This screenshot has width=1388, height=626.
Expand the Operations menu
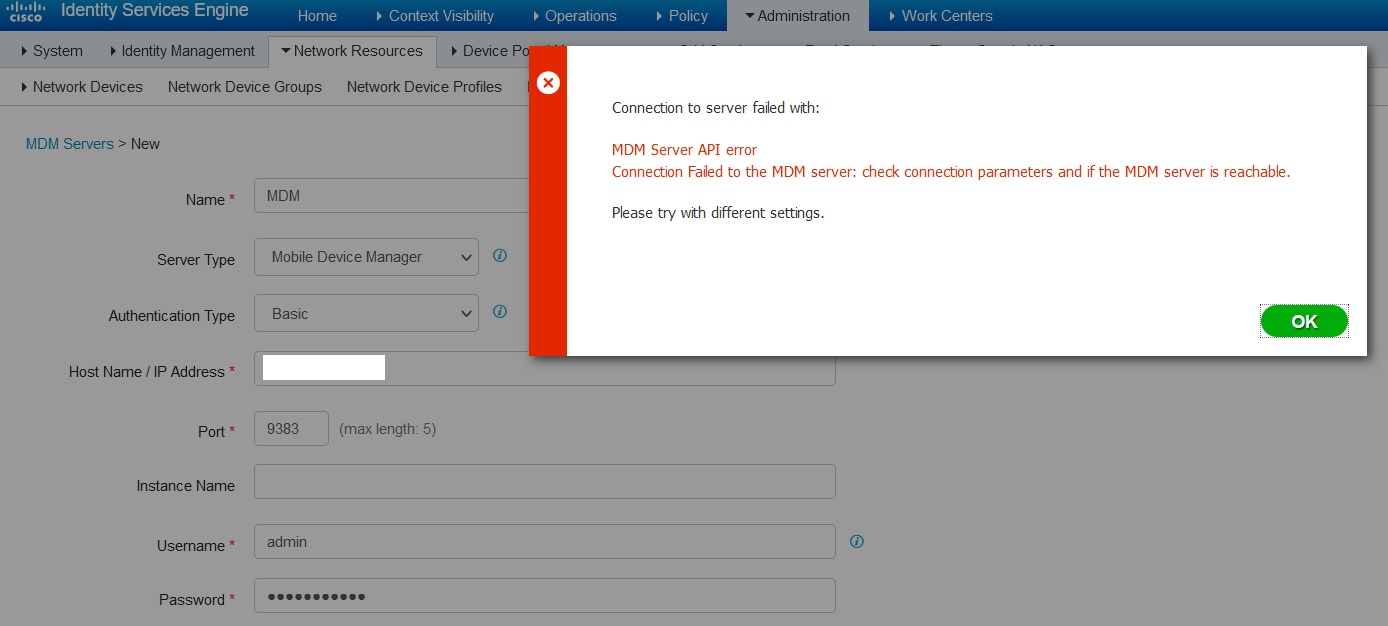click(x=575, y=16)
